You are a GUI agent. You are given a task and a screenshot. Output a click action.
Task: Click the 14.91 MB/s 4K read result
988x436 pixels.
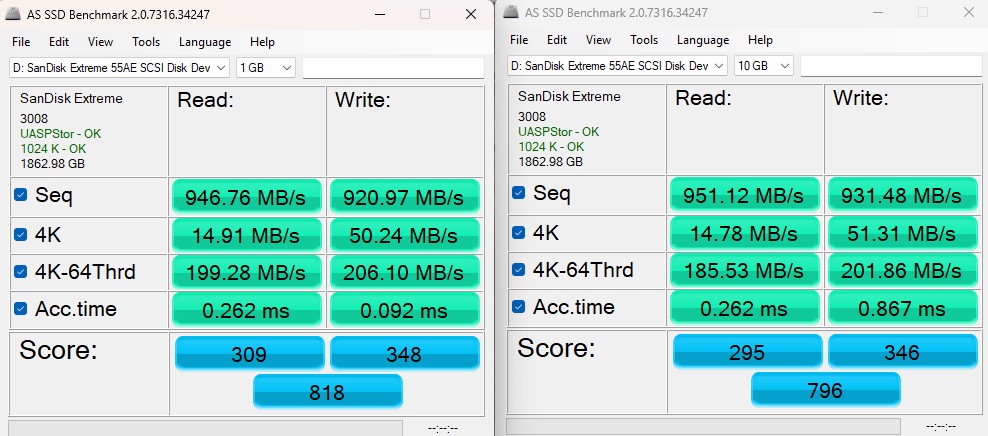[x=247, y=235]
